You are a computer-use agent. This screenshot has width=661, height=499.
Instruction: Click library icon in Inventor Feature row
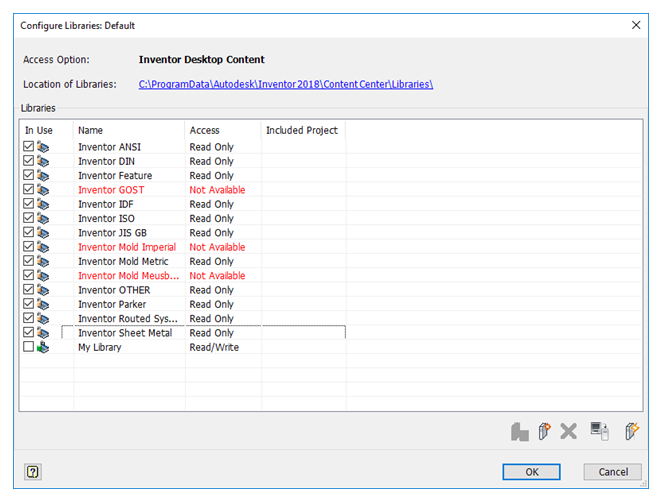pos(43,176)
